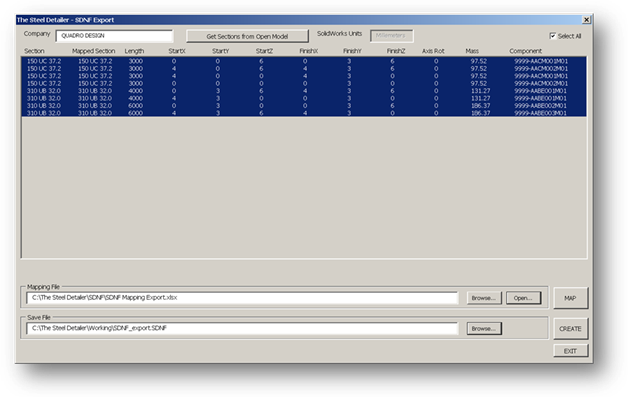The width and height of the screenshot is (628, 397).
Task: Click the StartZ column header
Action: (x=264, y=51)
